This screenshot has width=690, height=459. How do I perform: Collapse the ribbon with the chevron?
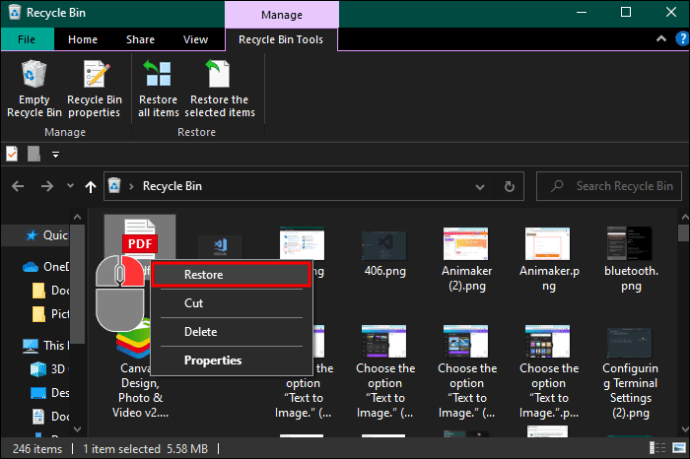(x=661, y=39)
